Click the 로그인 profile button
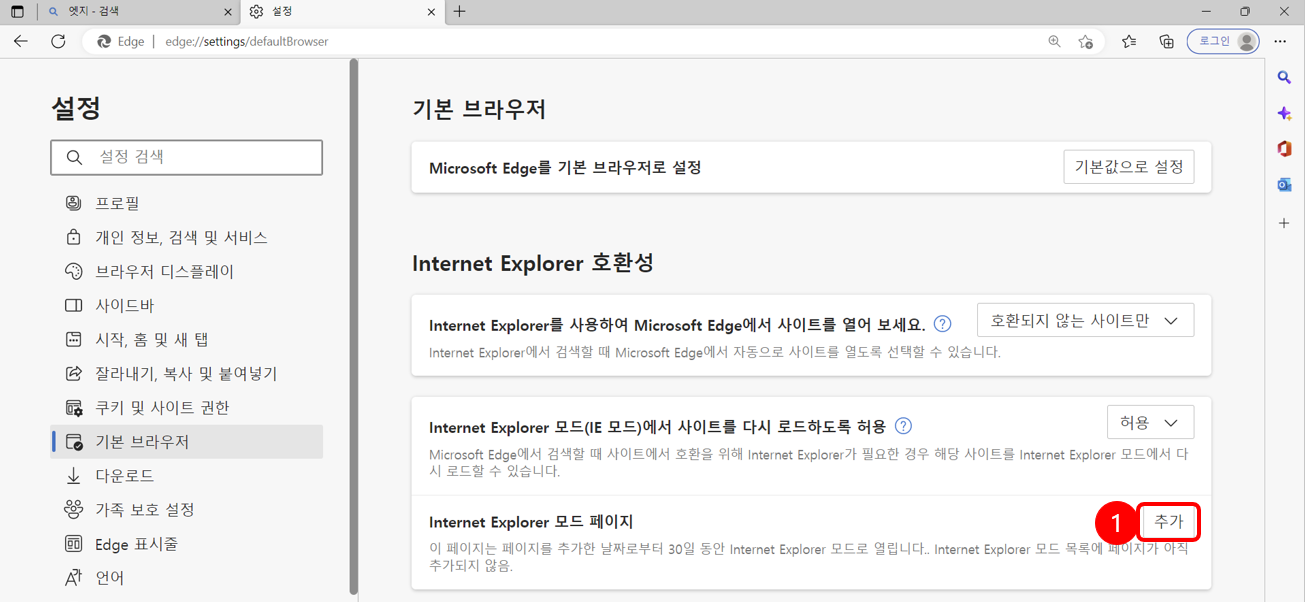1305x602 pixels. pyautogui.click(x=1223, y=41)
